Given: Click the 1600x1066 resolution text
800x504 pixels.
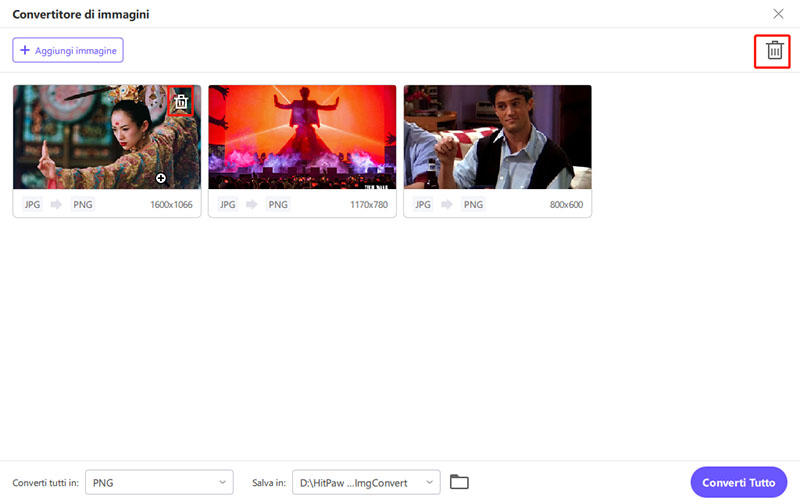Looking at the screenshot, I should 171,205.
